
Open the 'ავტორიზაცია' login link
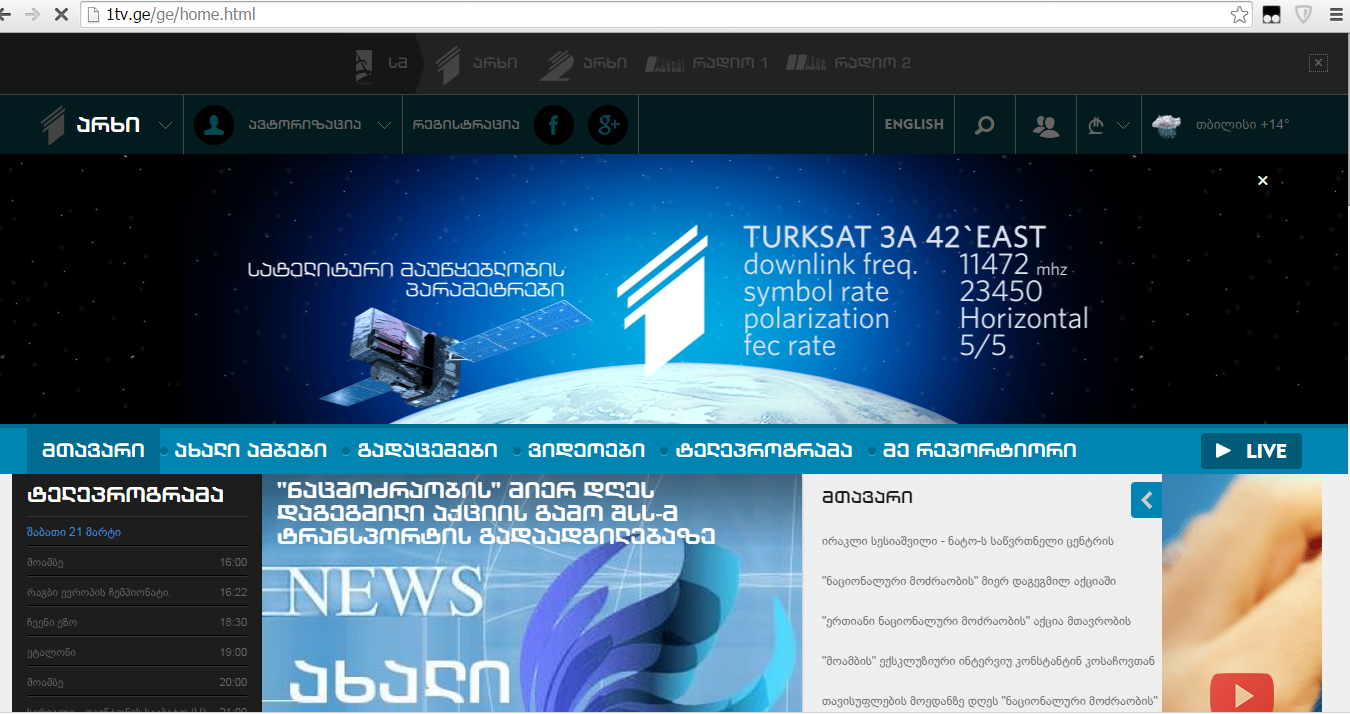point(305,126)
